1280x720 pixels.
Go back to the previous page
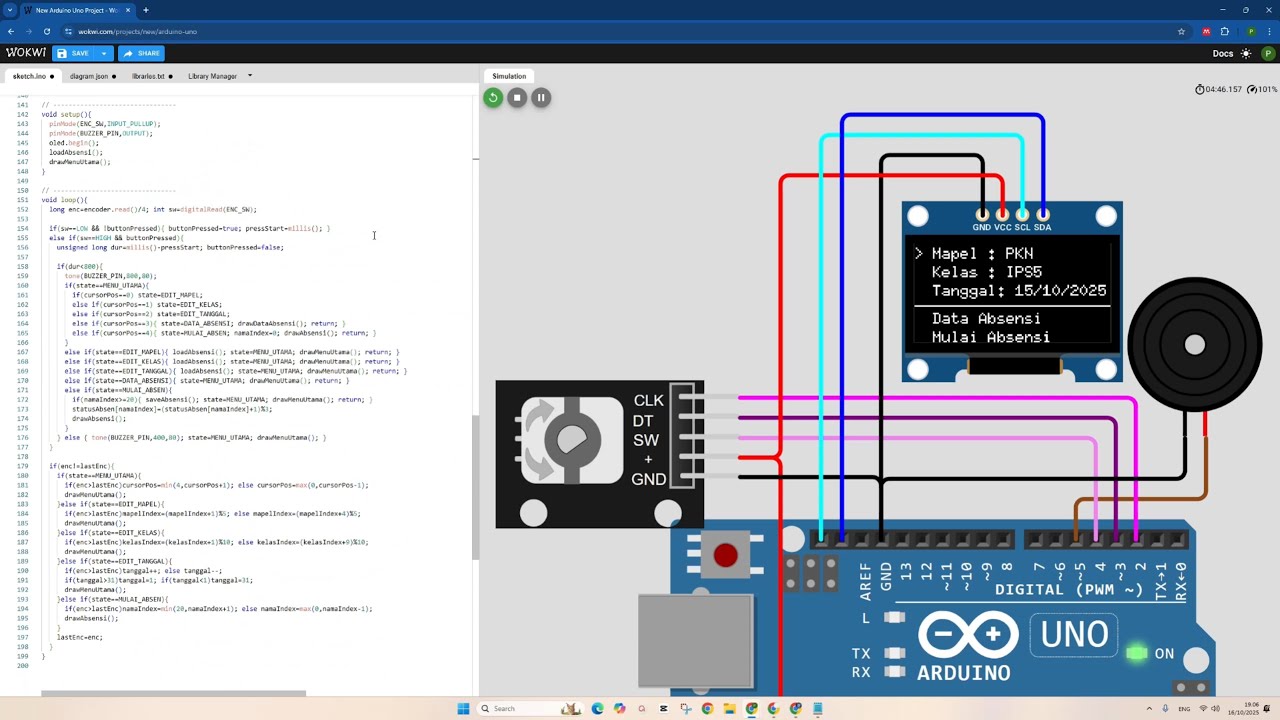(x=11, y=31)
